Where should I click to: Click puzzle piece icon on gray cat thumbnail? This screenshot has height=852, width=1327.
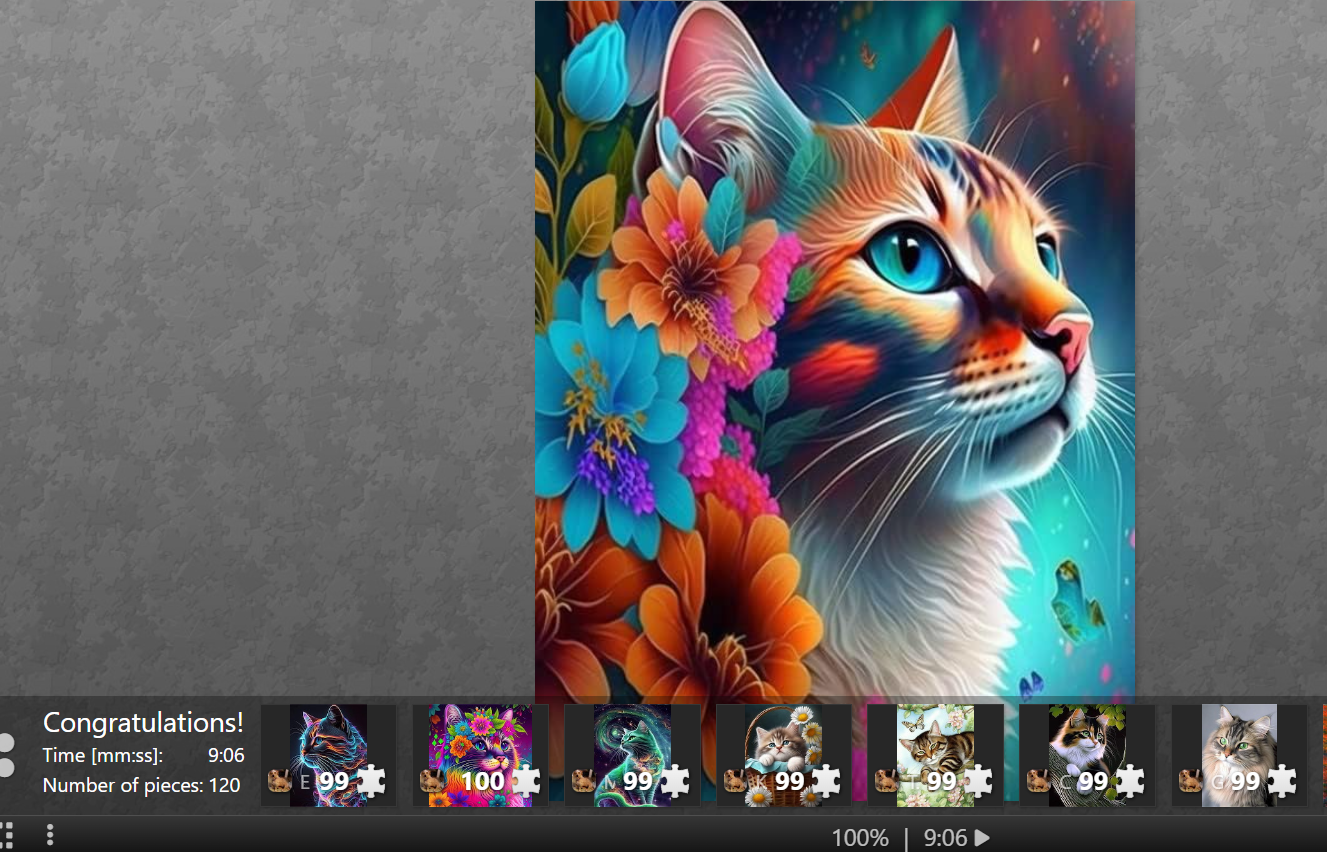1281,781
